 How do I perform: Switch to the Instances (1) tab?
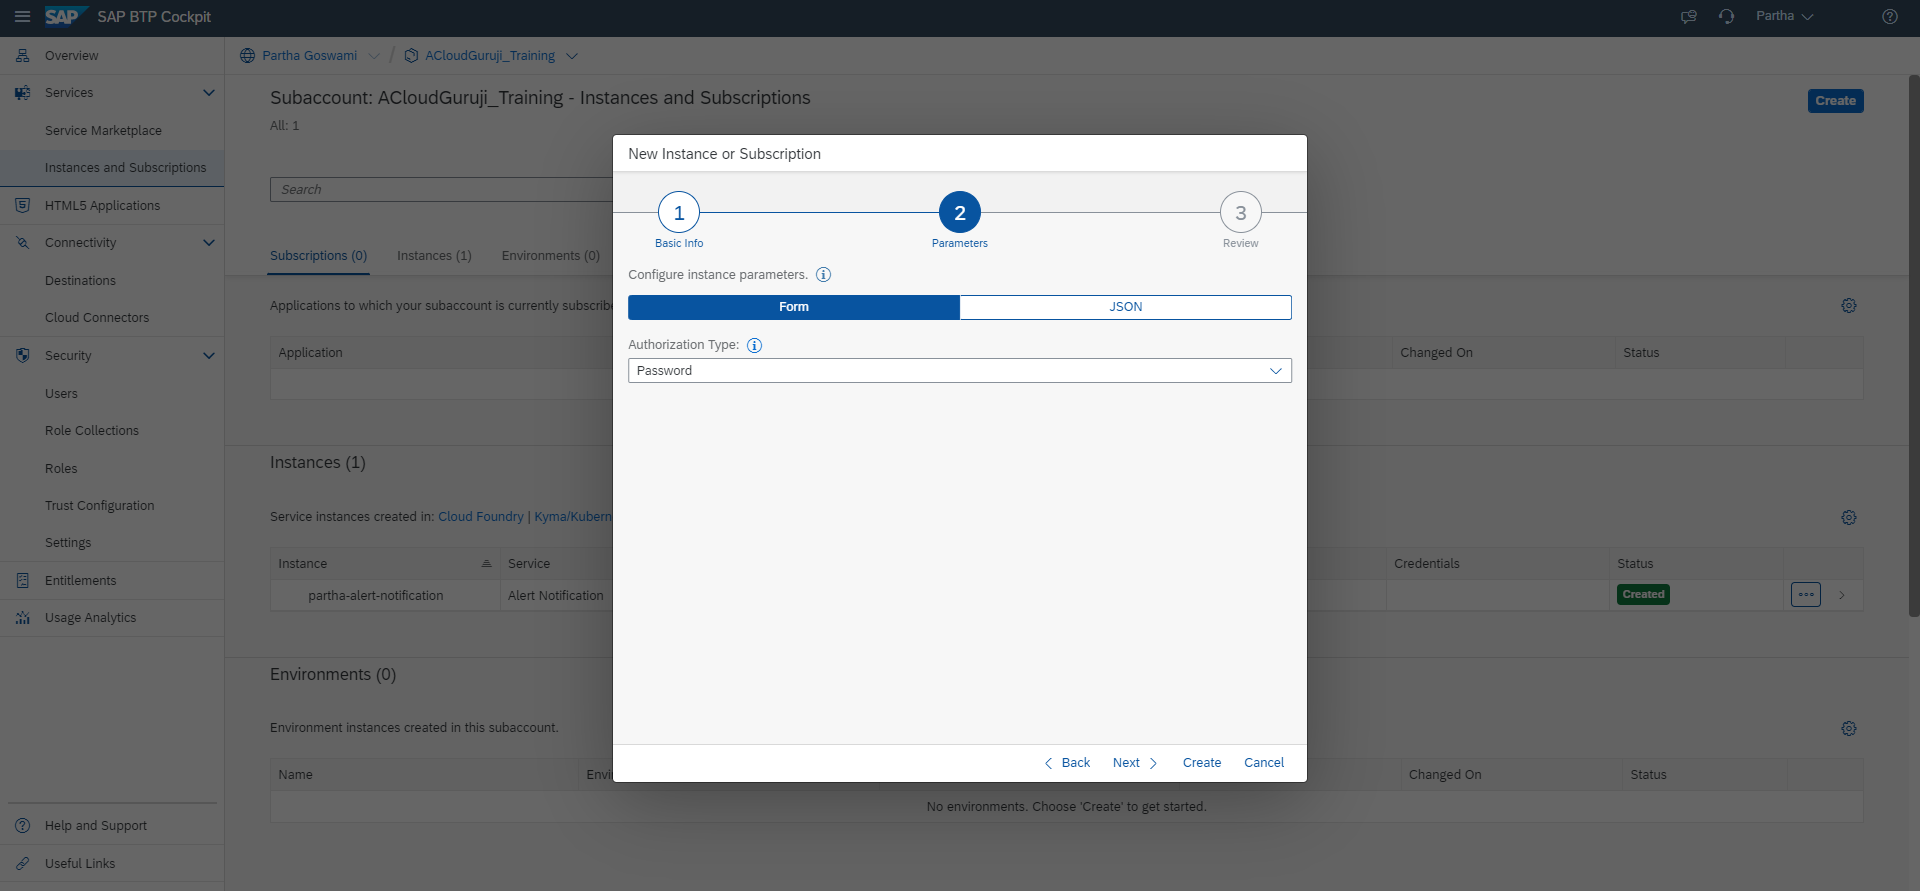point(434,256)
